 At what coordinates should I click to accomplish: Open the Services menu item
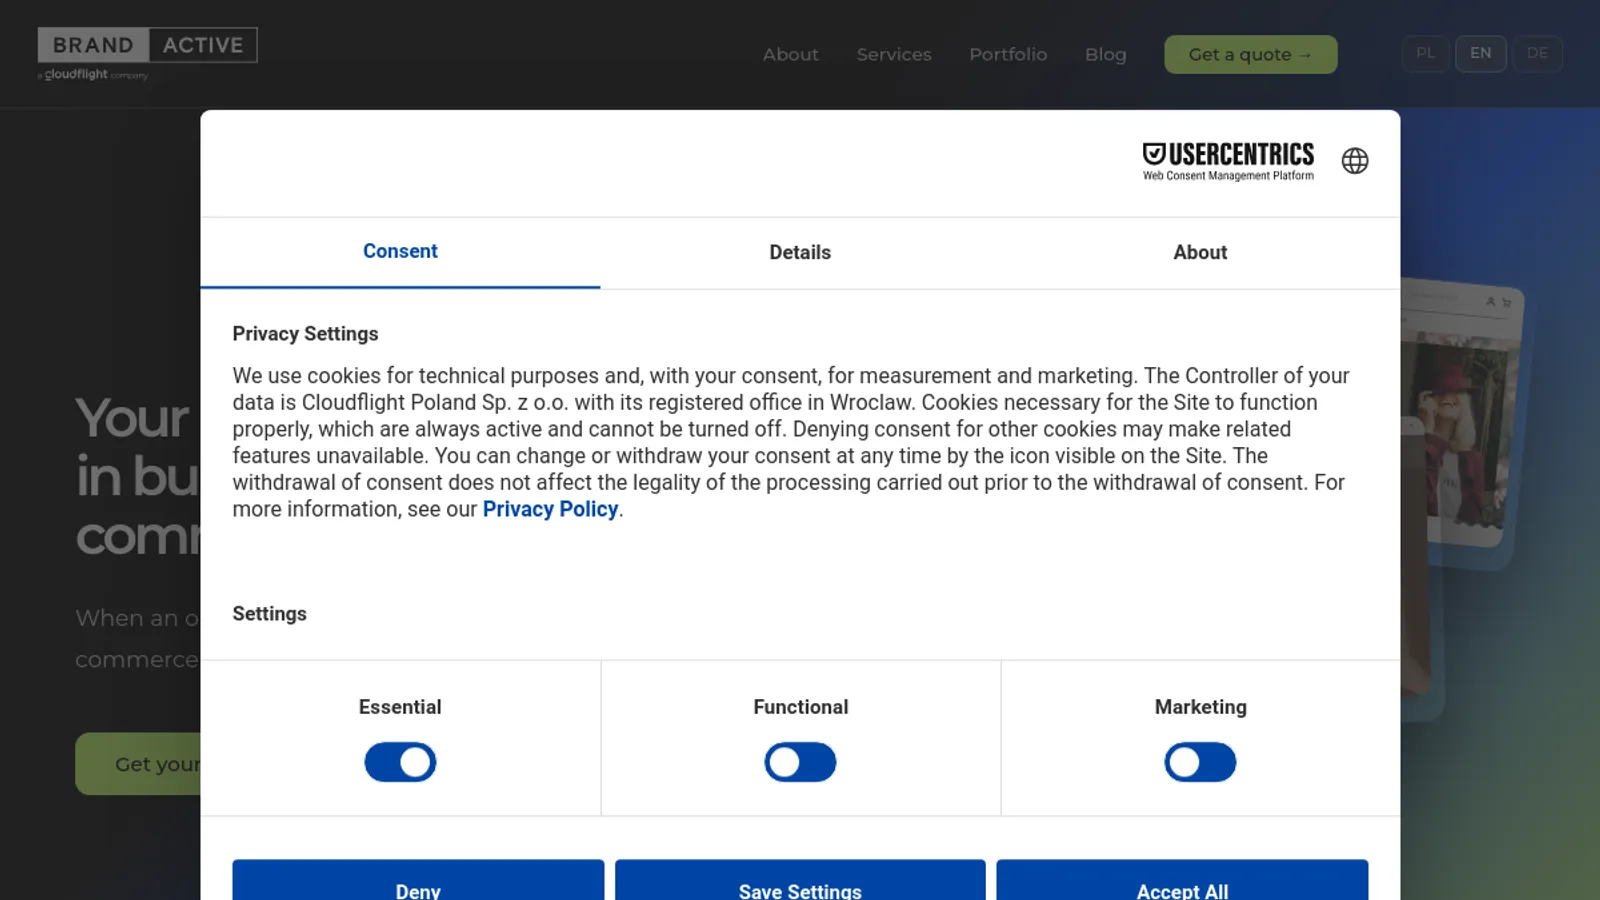[x=894, y=54]
